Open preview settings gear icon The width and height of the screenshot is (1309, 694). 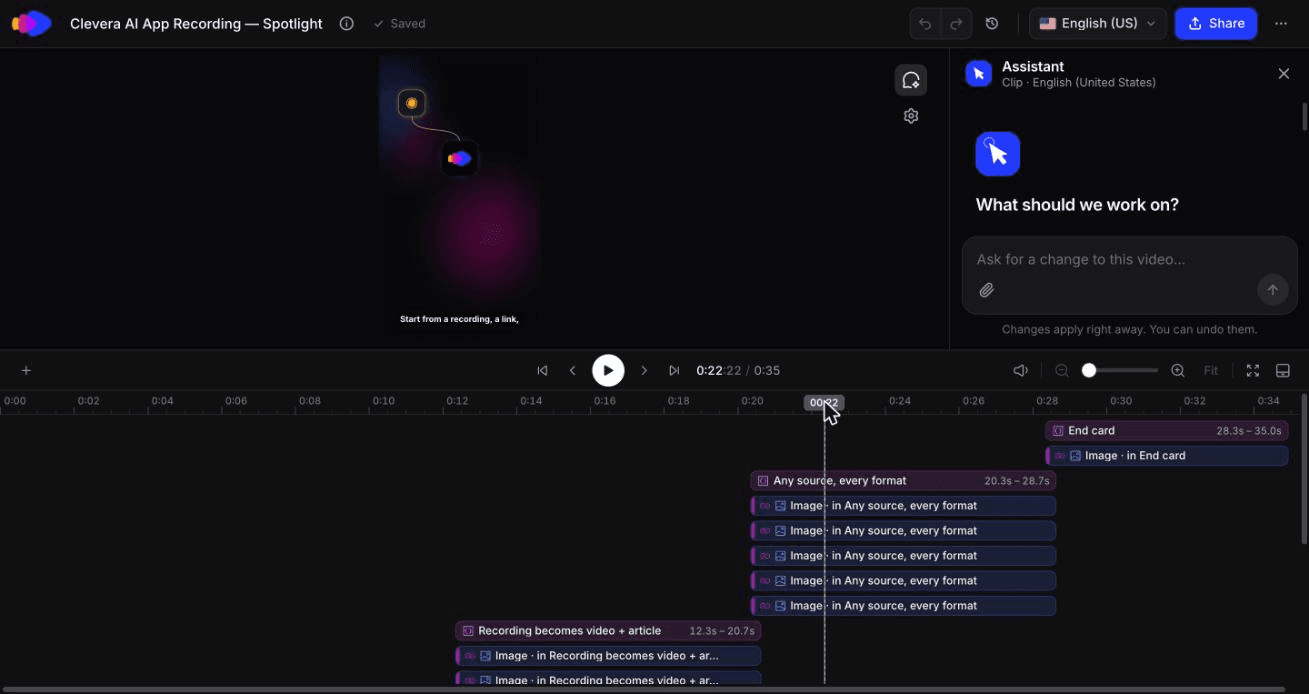click(x=910, y=116)
